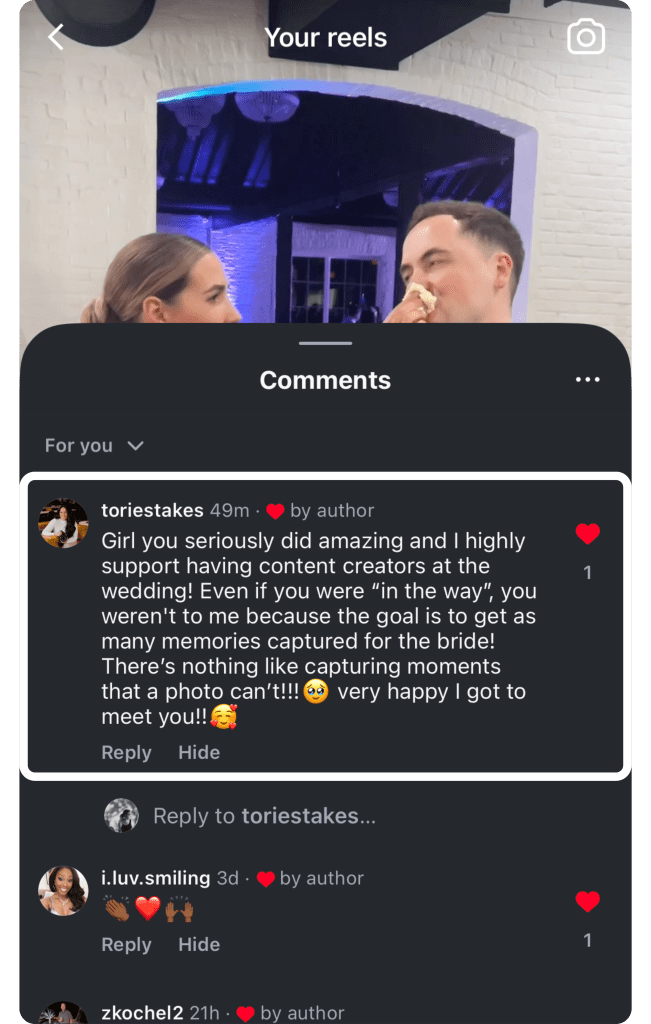Expand the "For you" sort dropdown
The width and height of the screenshot is (651, 1024).
click(x=95, y=445)
